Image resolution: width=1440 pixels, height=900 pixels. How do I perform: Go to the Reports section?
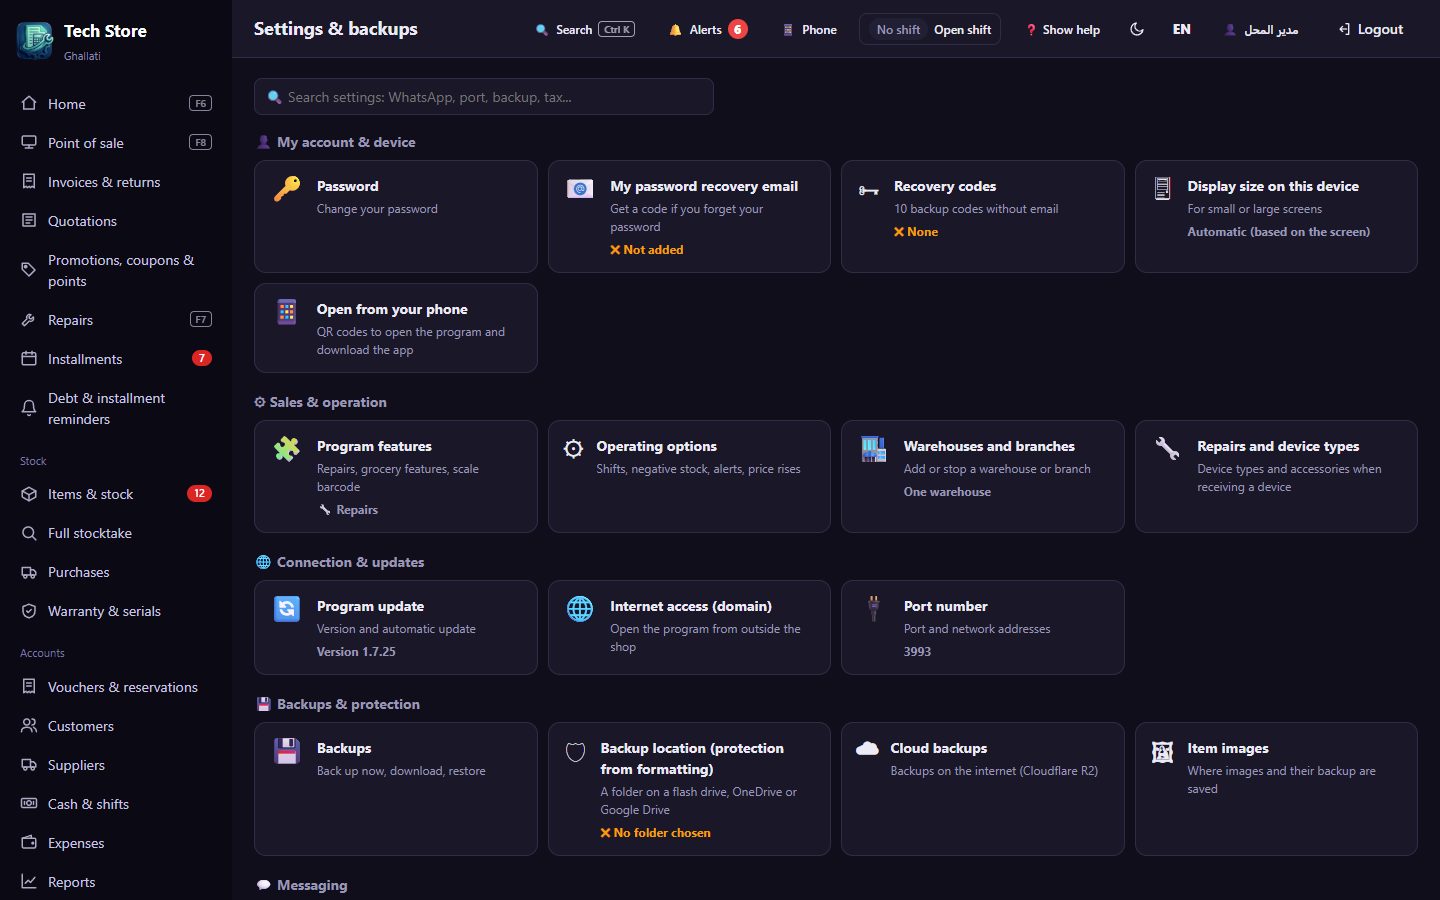pos(116,882)
